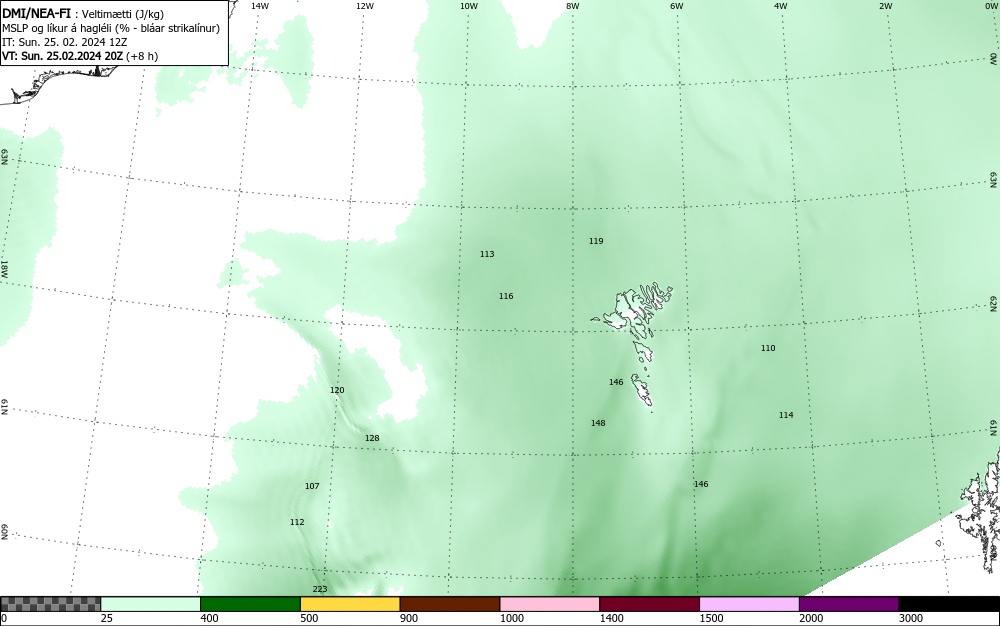Image resolution: width=1000 pixels, height=626 pixels.
Task: Click the legend scale label 1500
Action: (x=711, y=618)
